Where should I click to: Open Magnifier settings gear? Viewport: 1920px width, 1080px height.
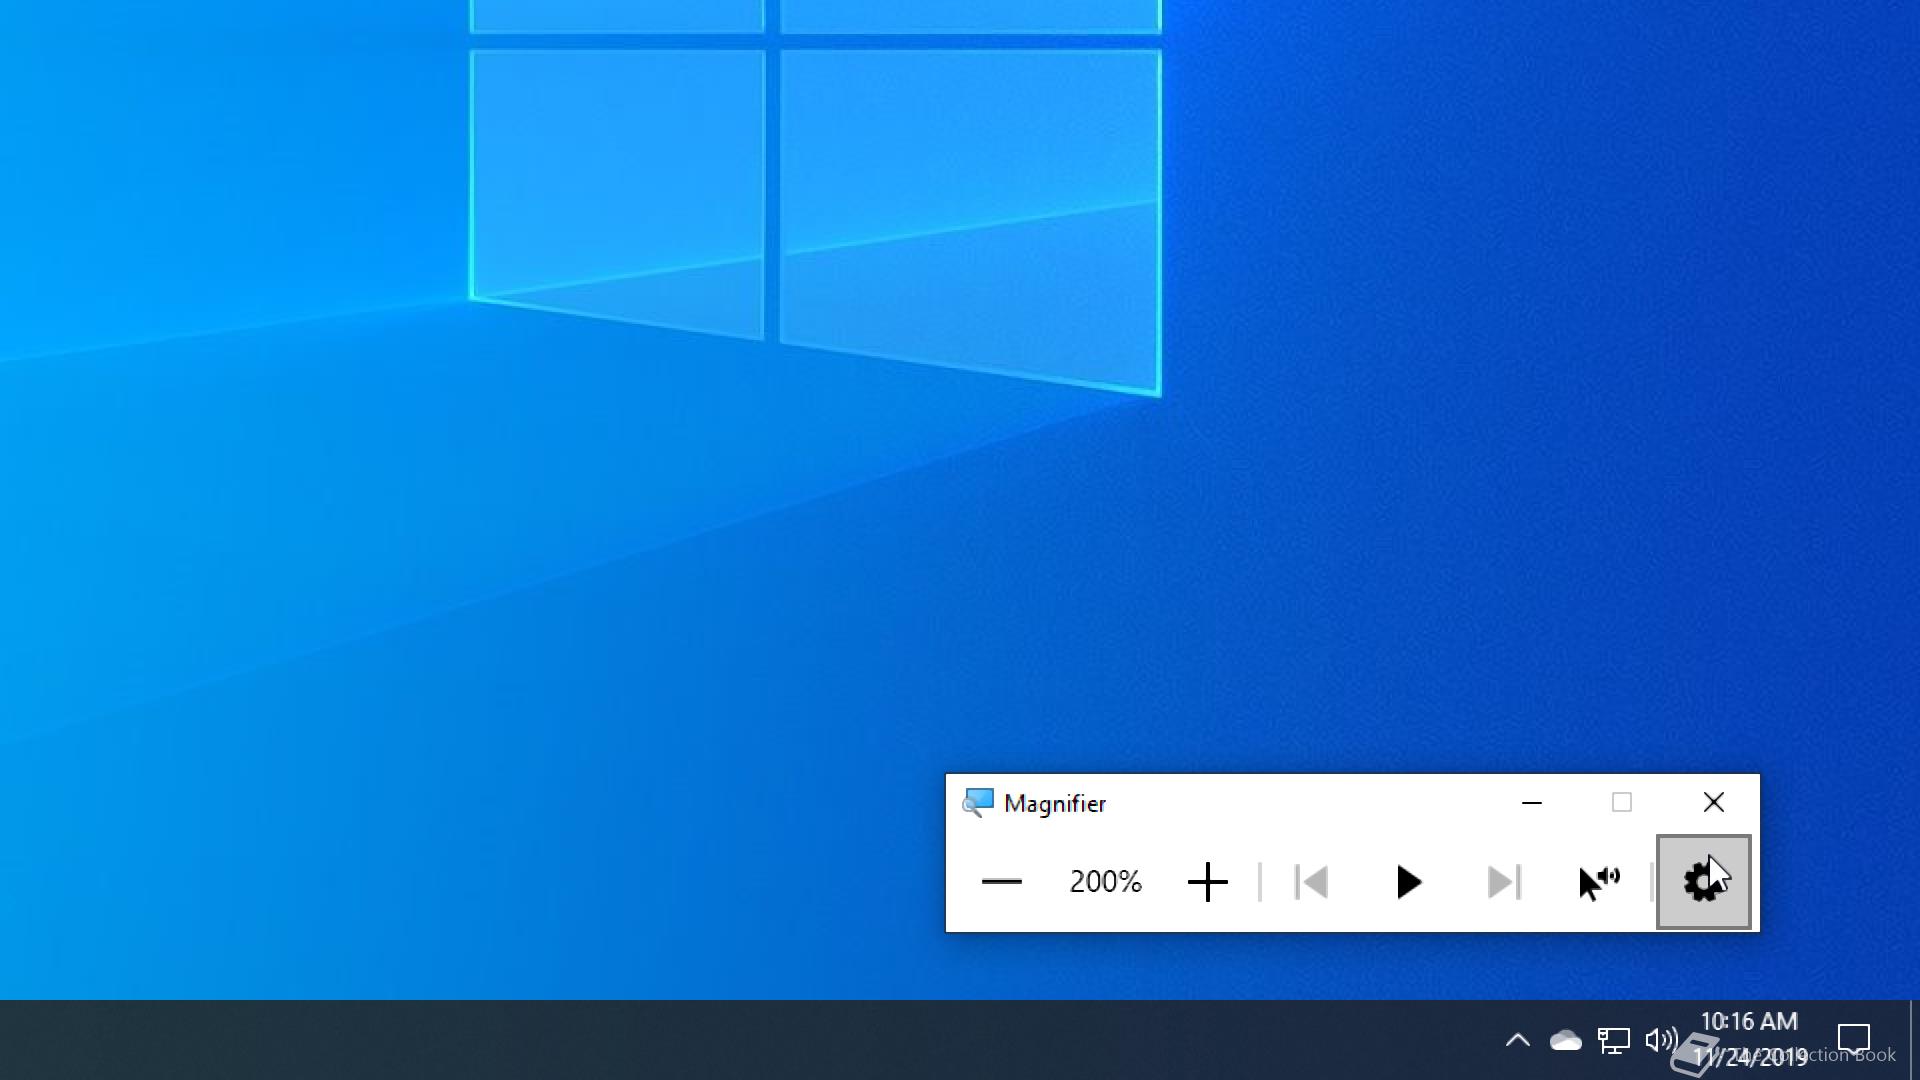tap(1704, 882)
